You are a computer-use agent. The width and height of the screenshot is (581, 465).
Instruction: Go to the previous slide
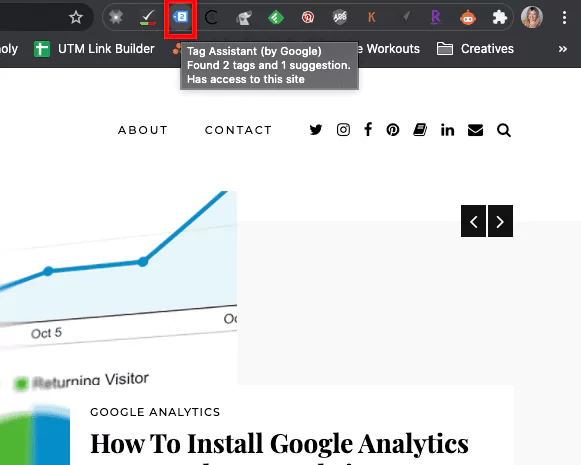pos(473,221)
